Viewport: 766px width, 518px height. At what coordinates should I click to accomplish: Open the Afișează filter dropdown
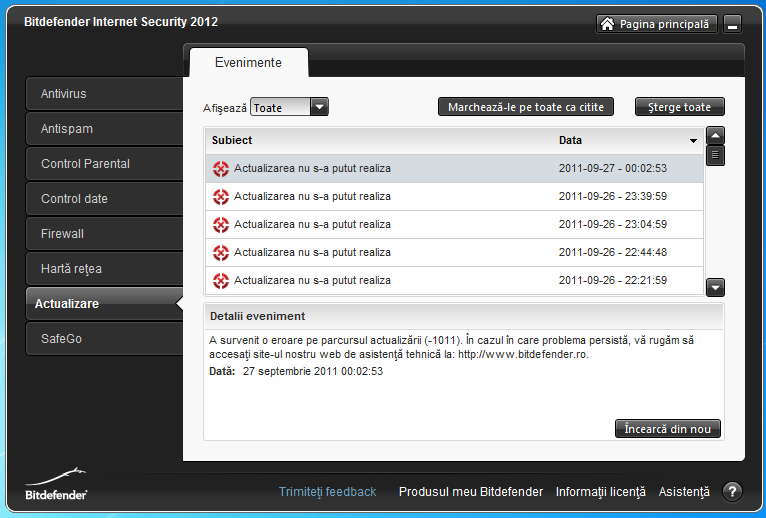(319, 107)
